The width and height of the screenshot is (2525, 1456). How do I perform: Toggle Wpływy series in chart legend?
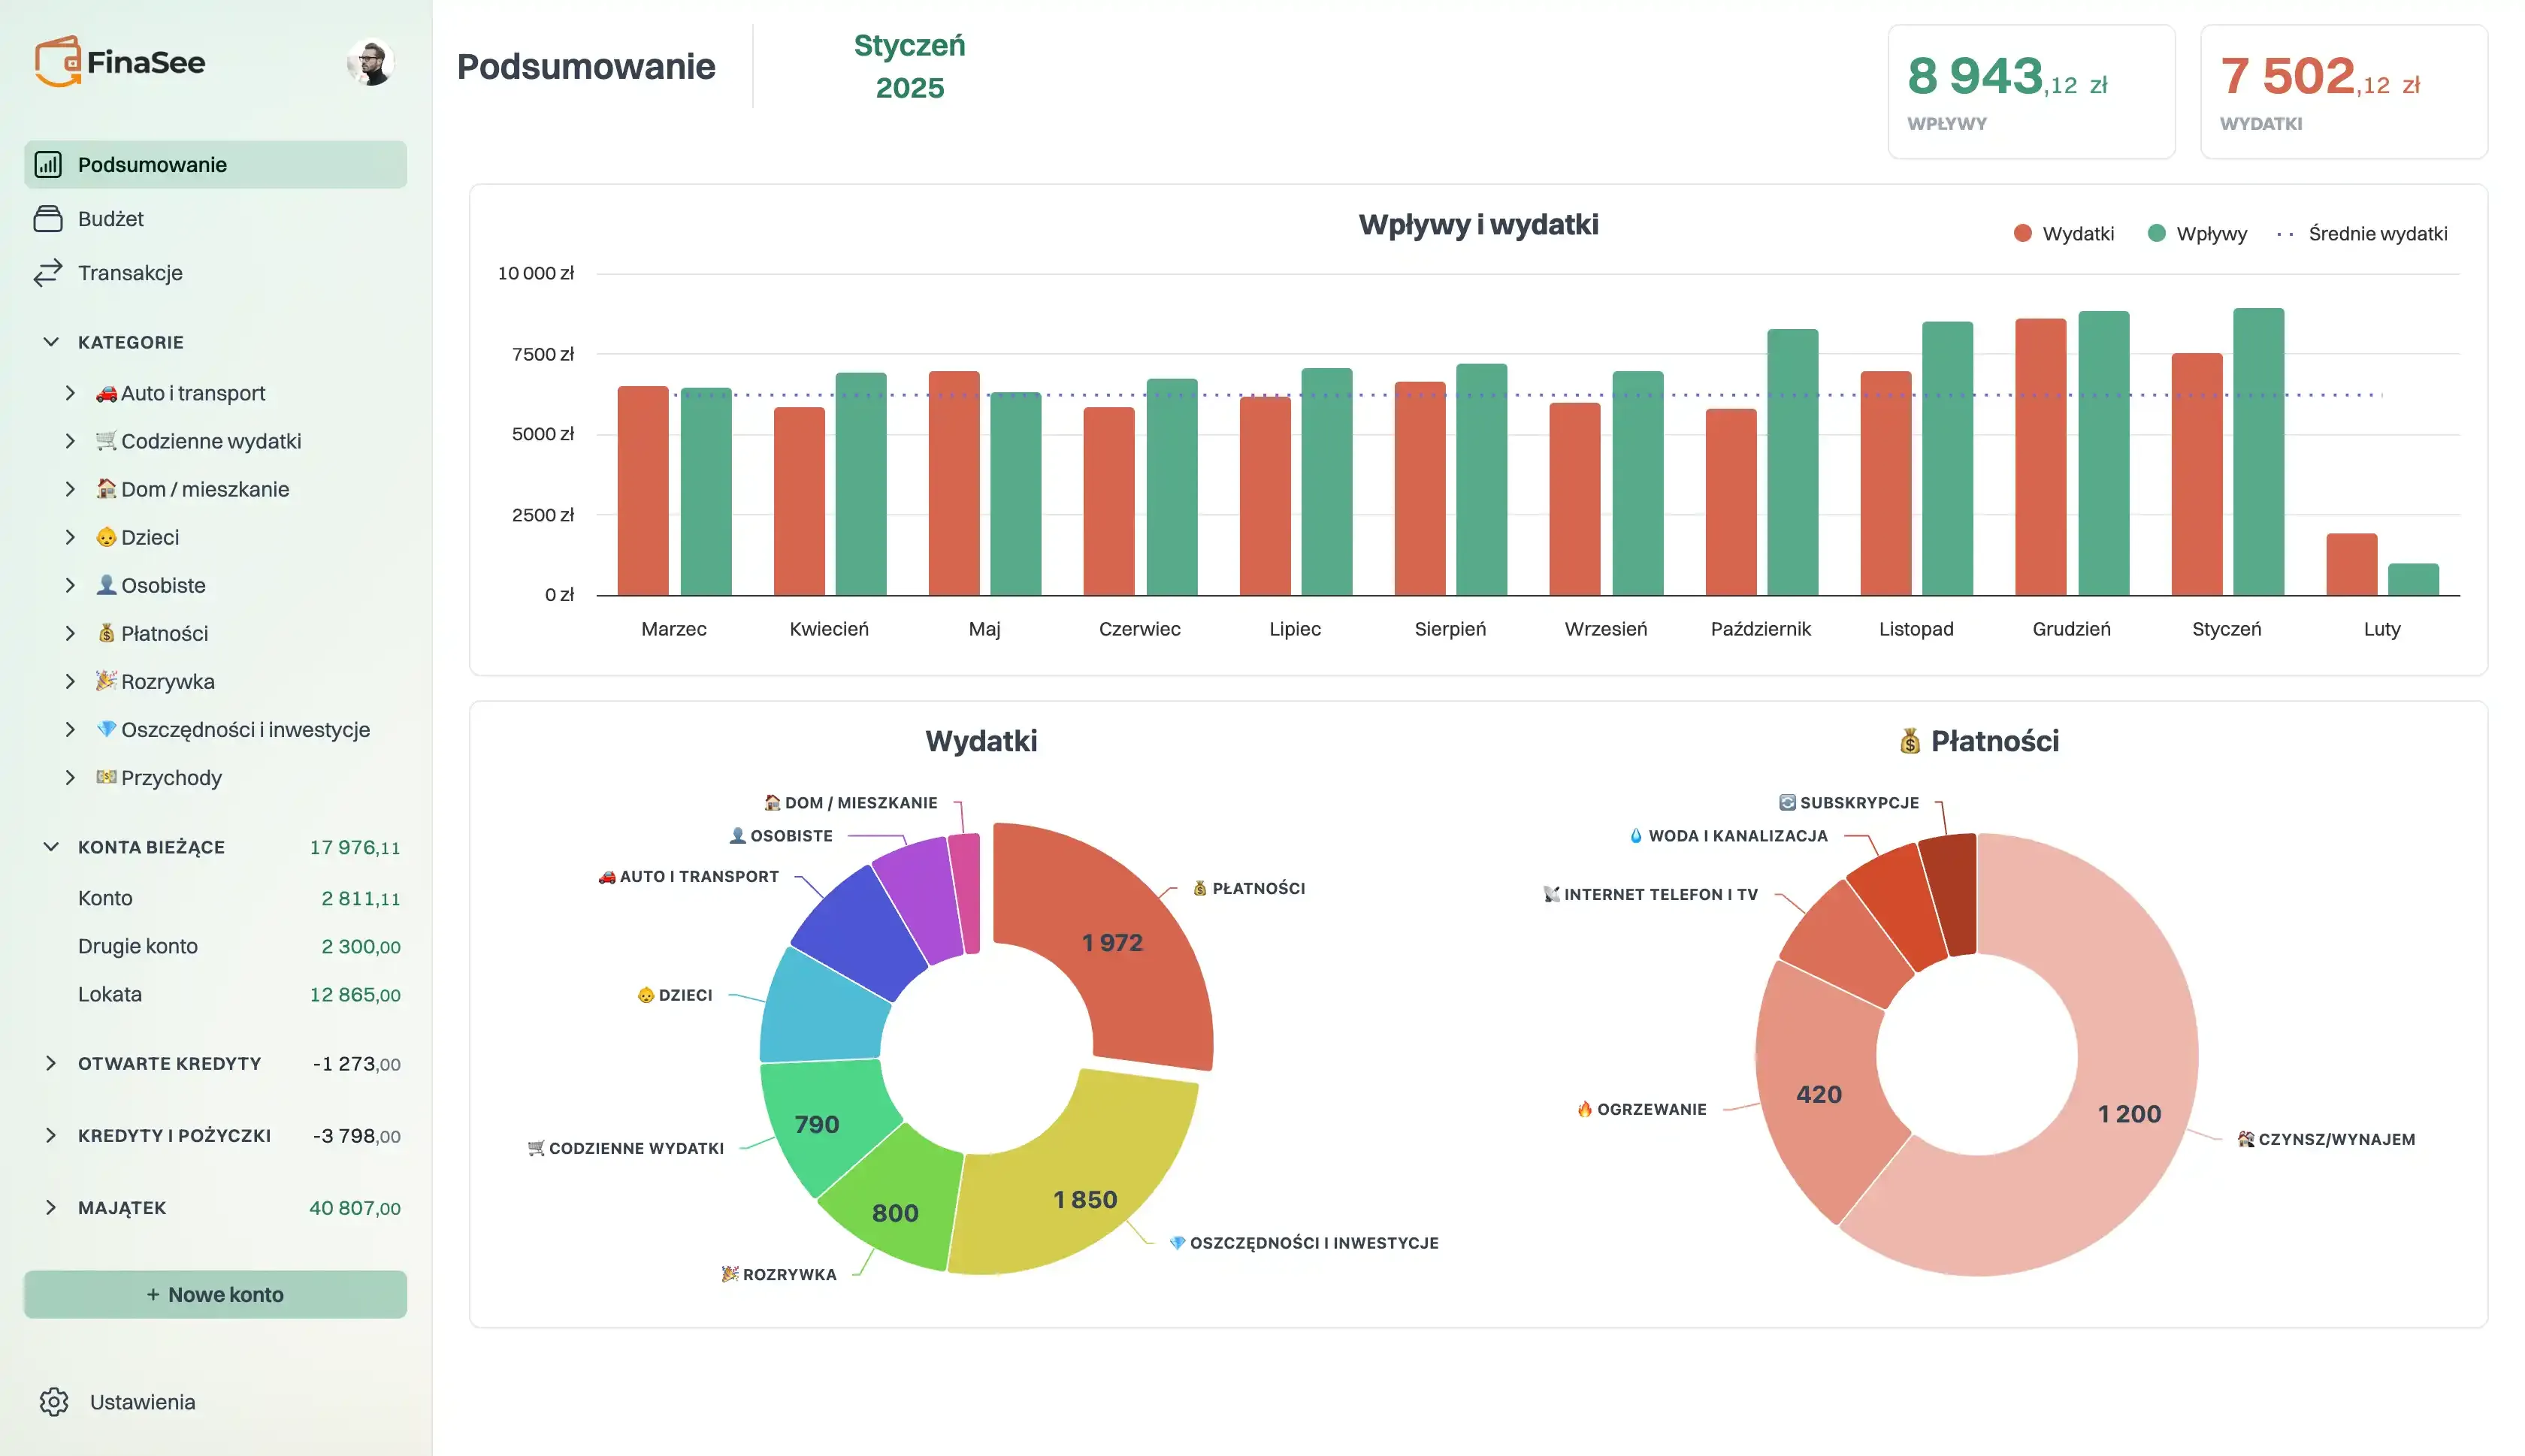2197,233
